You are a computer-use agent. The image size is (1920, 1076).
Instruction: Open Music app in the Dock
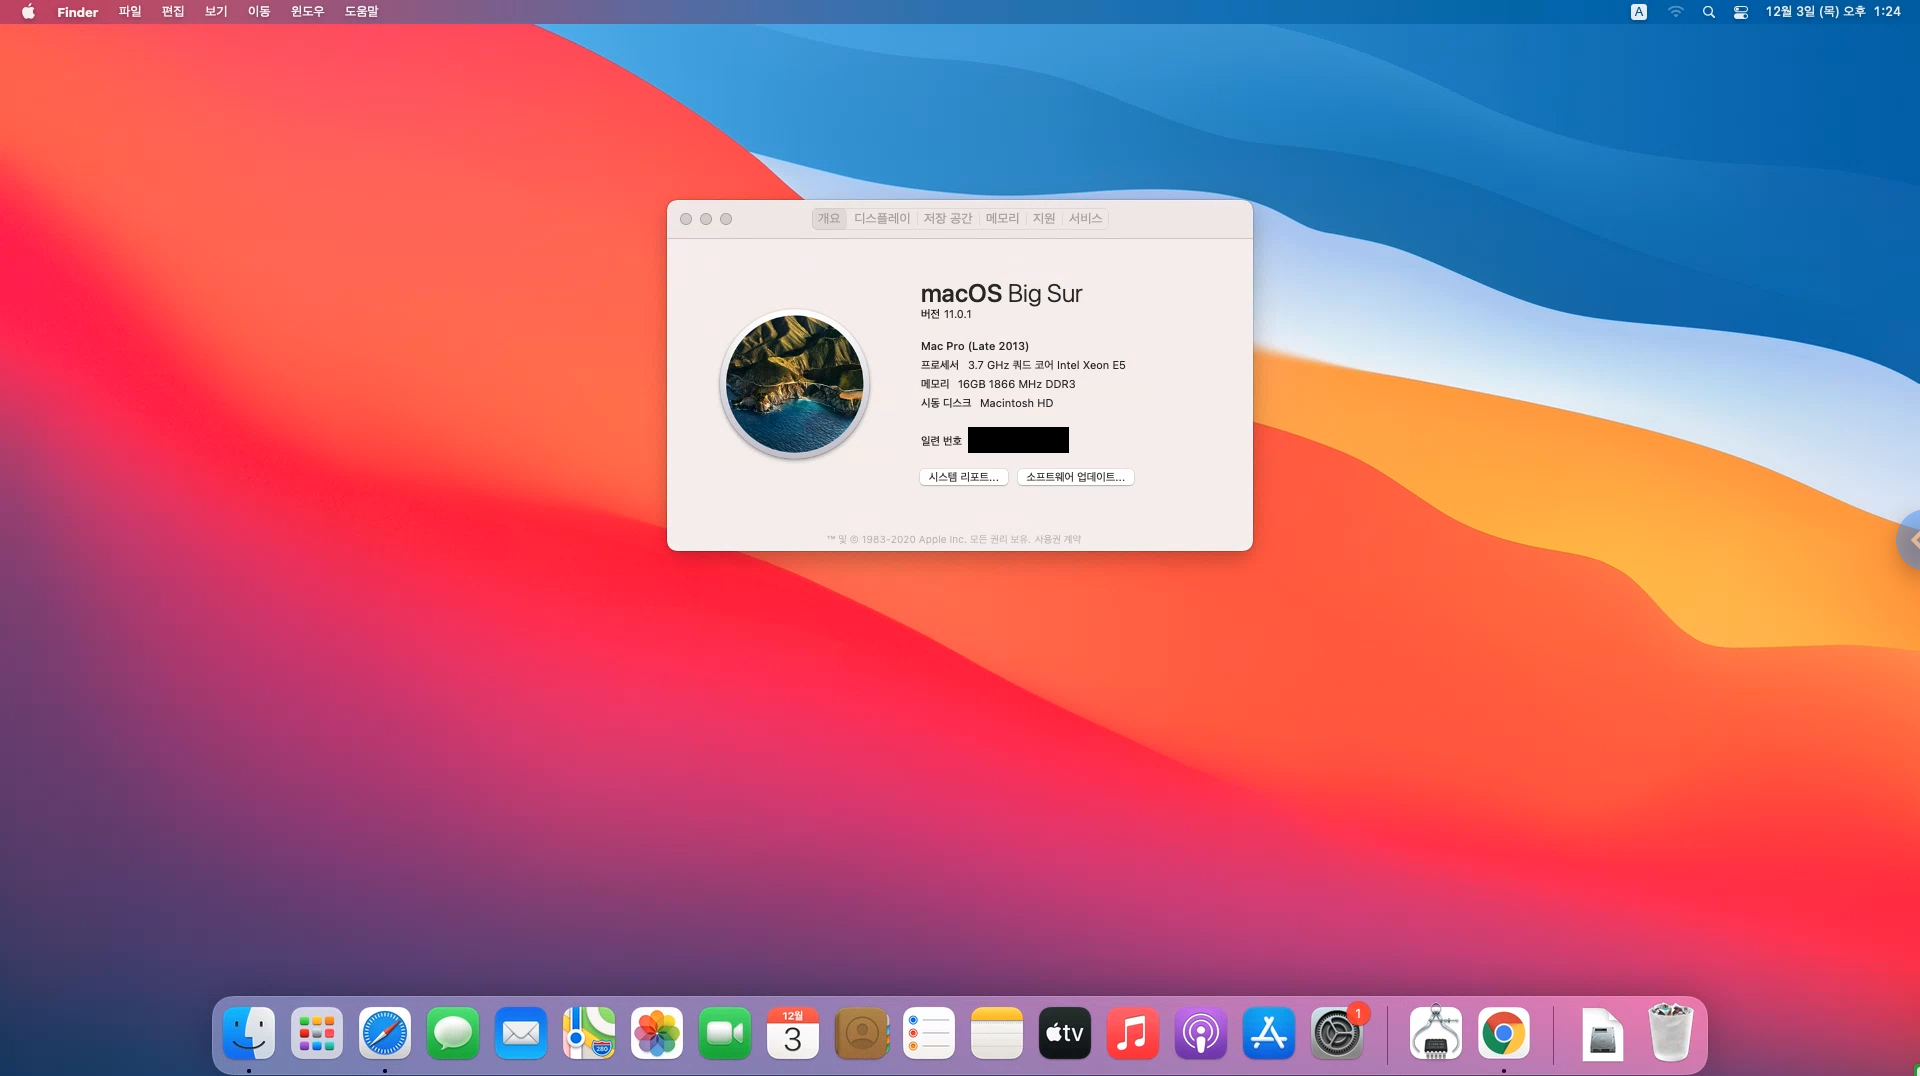[1133, 1033]
